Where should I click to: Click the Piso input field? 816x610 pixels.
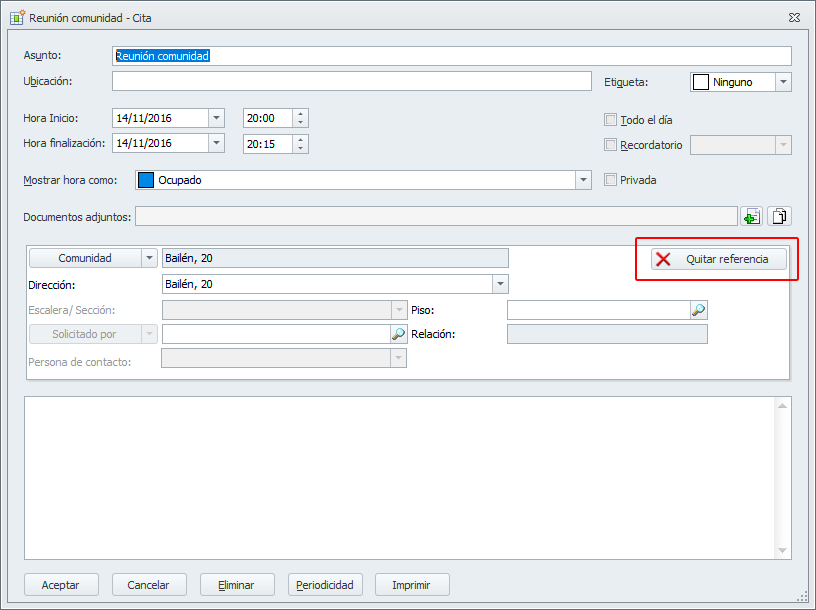pyautogui.click(x=599, y=310)
